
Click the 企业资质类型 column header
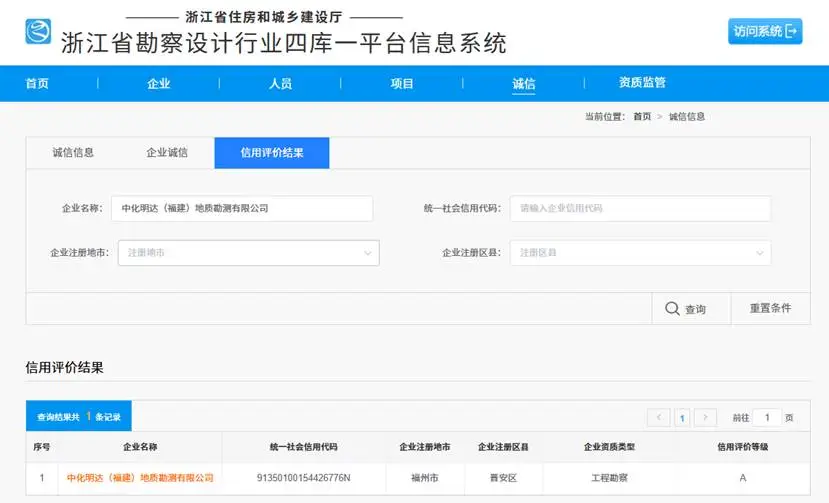click(609, 447)
